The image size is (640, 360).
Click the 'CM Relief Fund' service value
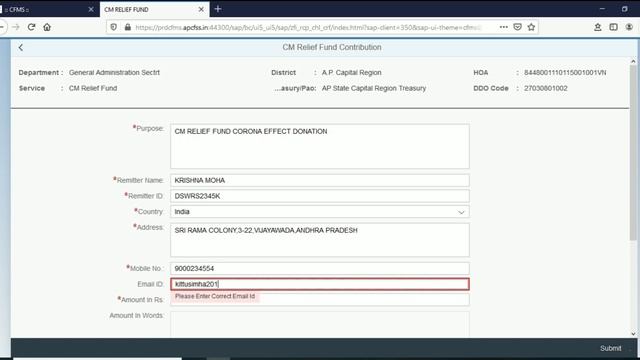tap(93, 88)
